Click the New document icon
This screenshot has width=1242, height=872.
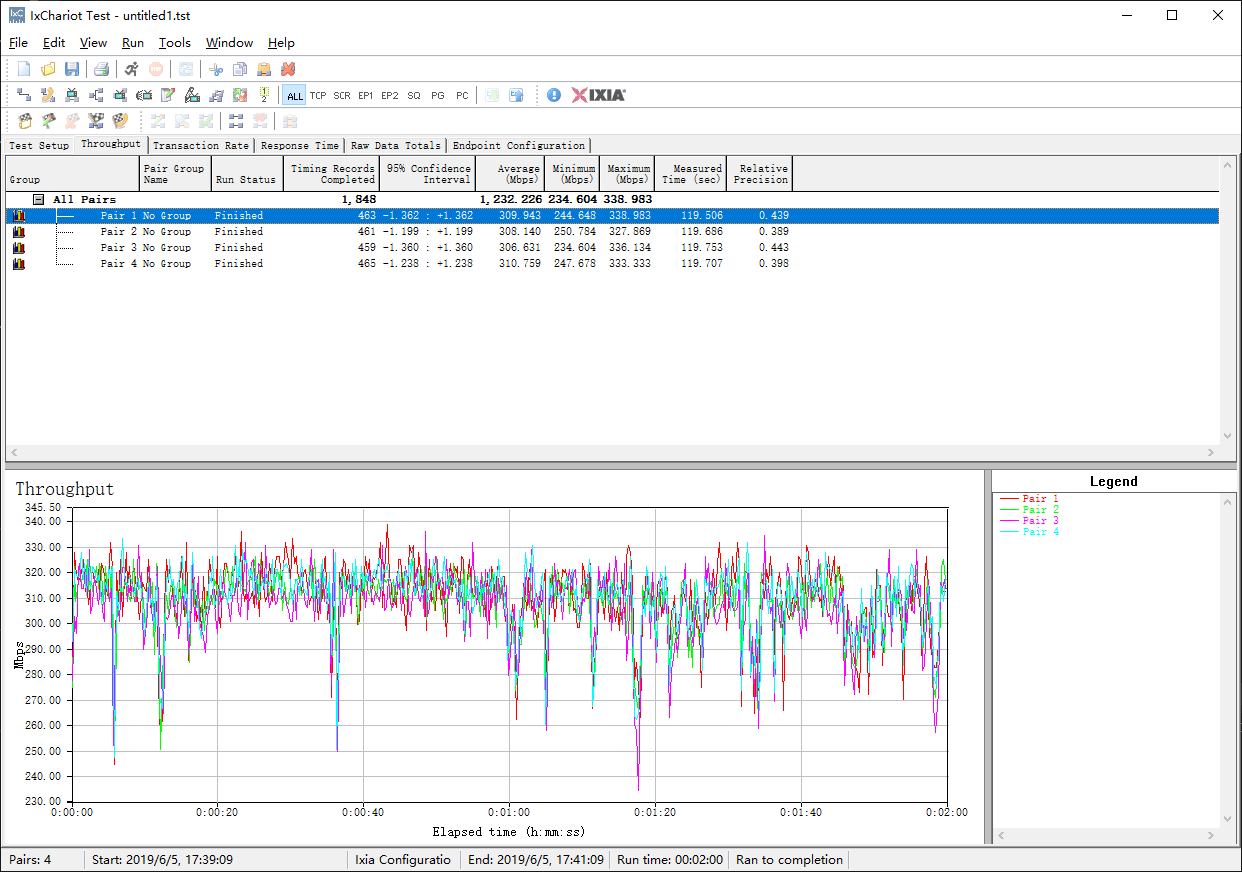point(24,69)
